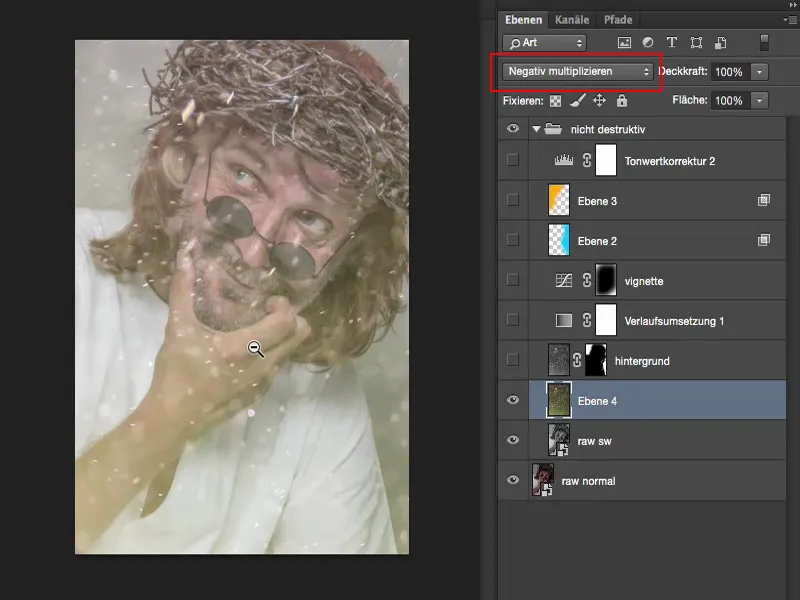Select the vignette layer mask thumbnail

(x=606, y=280)
